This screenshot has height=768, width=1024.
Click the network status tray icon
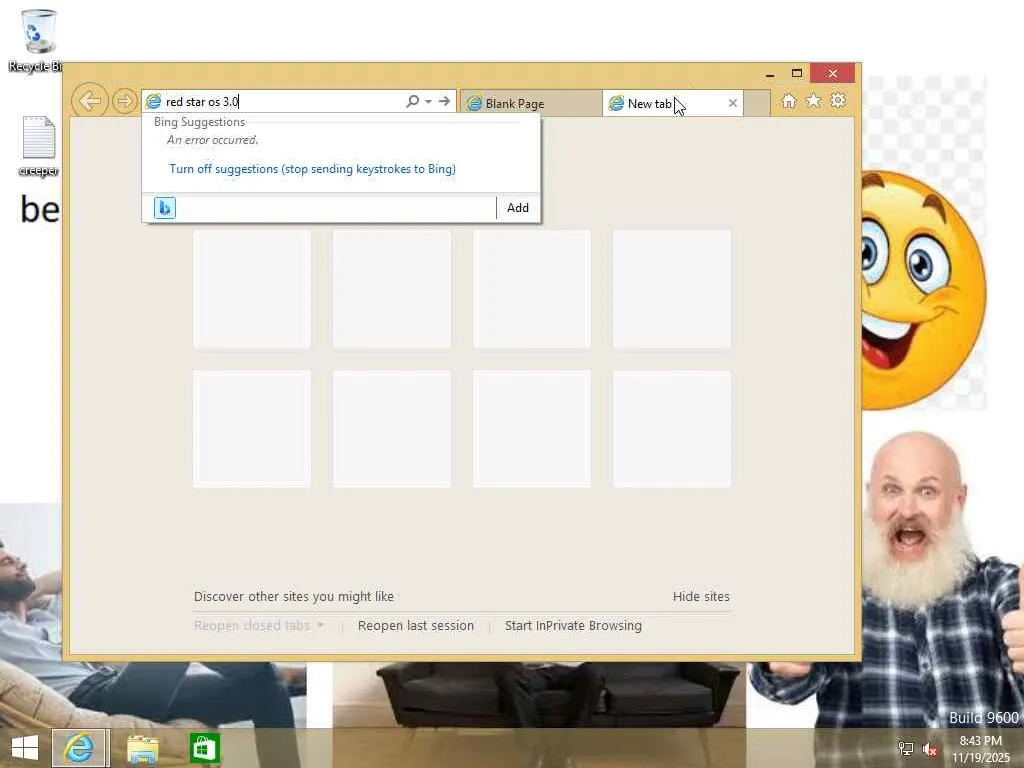[906, 749]
